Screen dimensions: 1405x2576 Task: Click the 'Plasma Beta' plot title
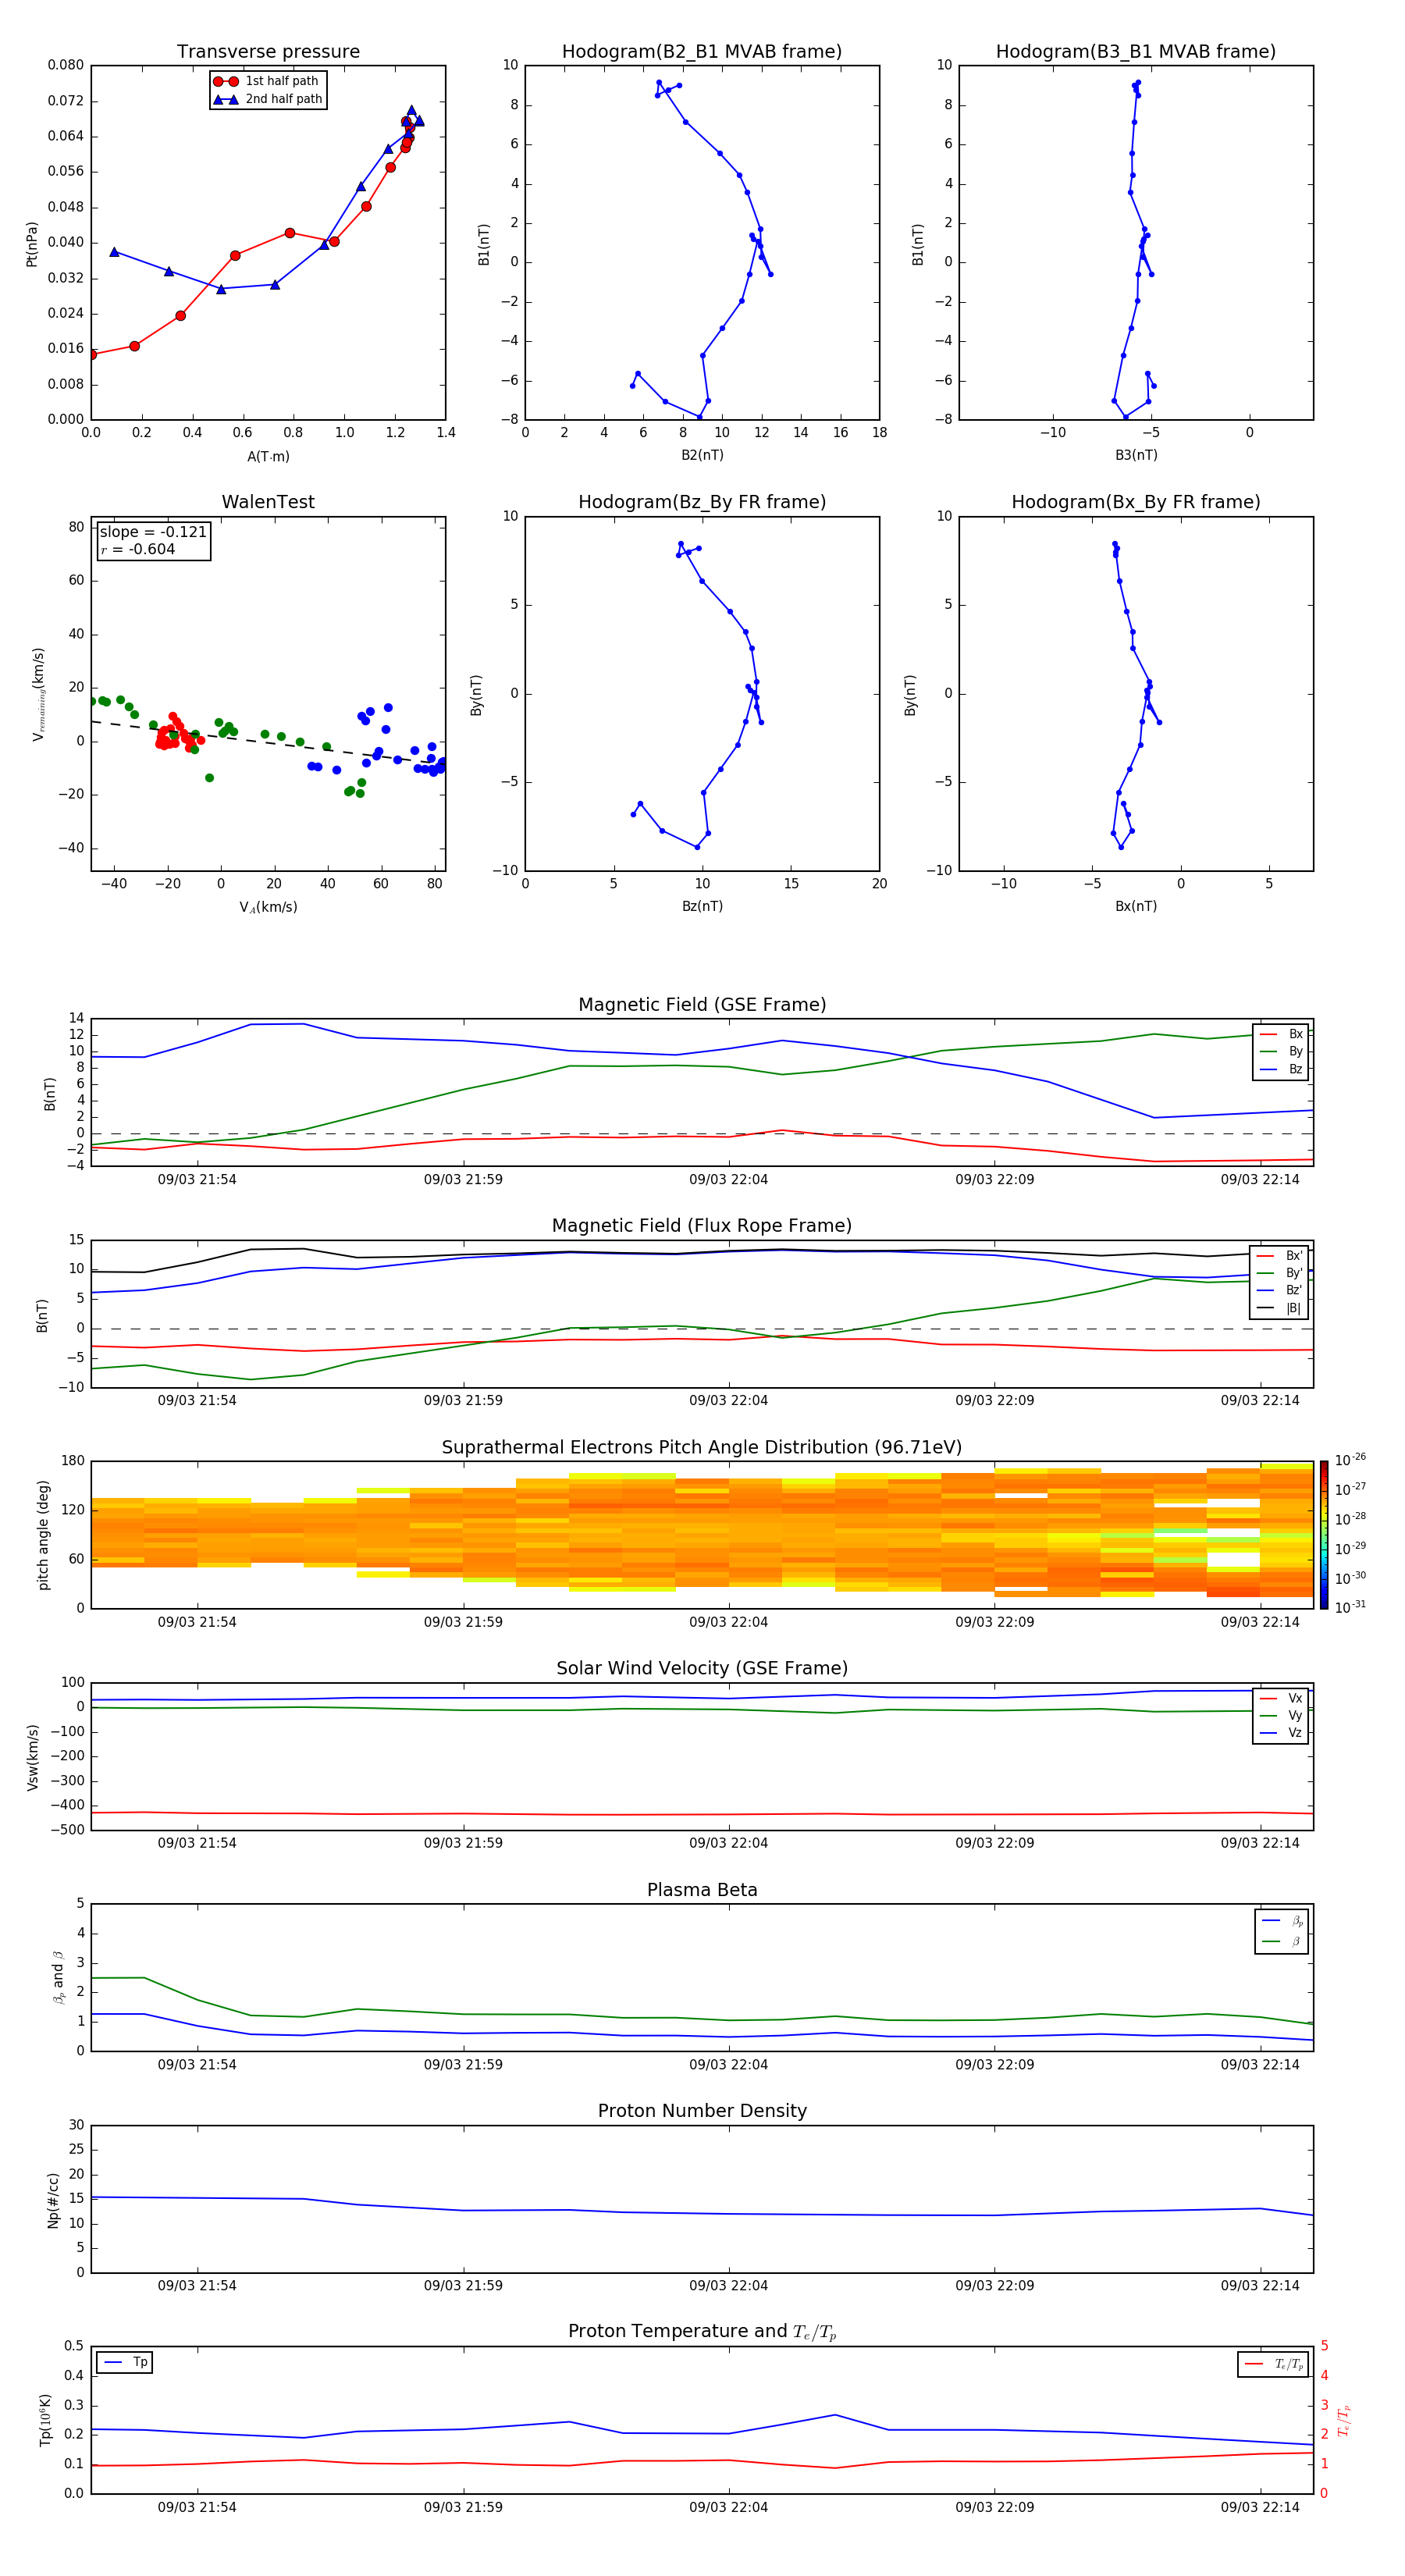click(x=702, y=1890)
